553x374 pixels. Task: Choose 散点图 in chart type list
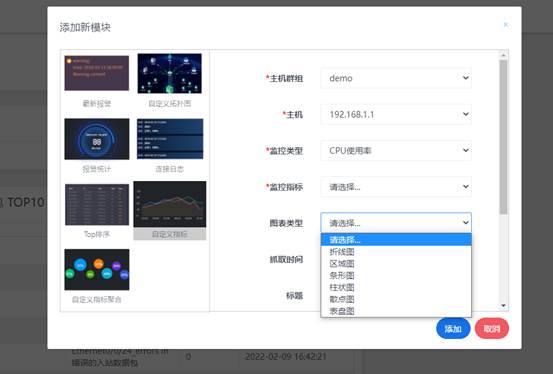pyautogui.click(x=396, y=299)
